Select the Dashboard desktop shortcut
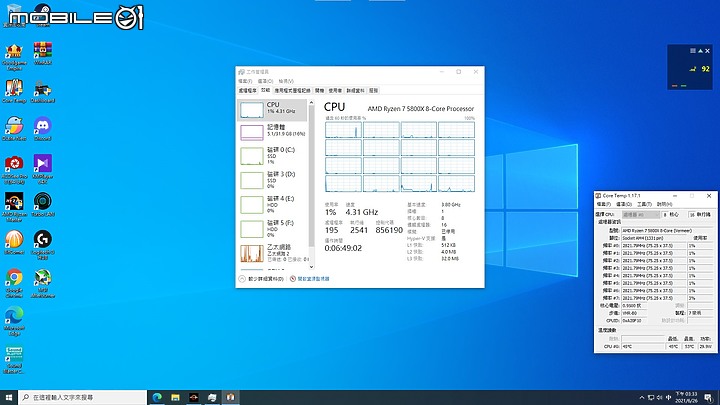The width and height of the screenshot is (720, 405). click(43, 91)
